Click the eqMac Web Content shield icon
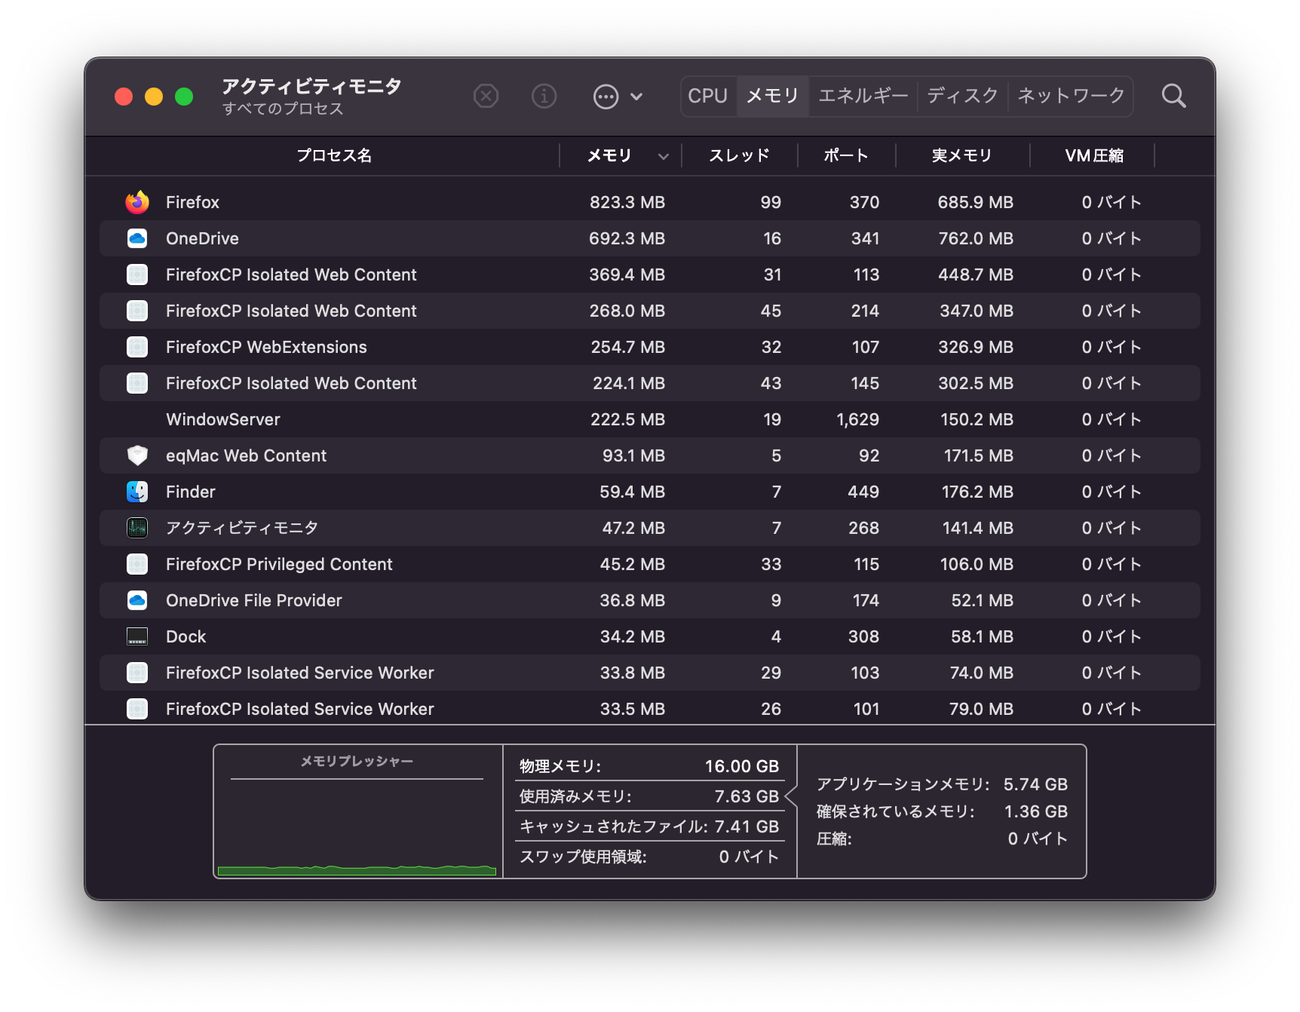The width and height of the screenshot is (1300, 1012). point(137,456)
